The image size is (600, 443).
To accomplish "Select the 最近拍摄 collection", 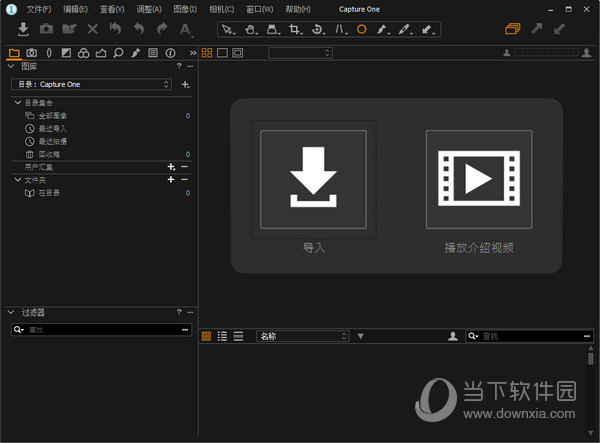I will 103,142.
